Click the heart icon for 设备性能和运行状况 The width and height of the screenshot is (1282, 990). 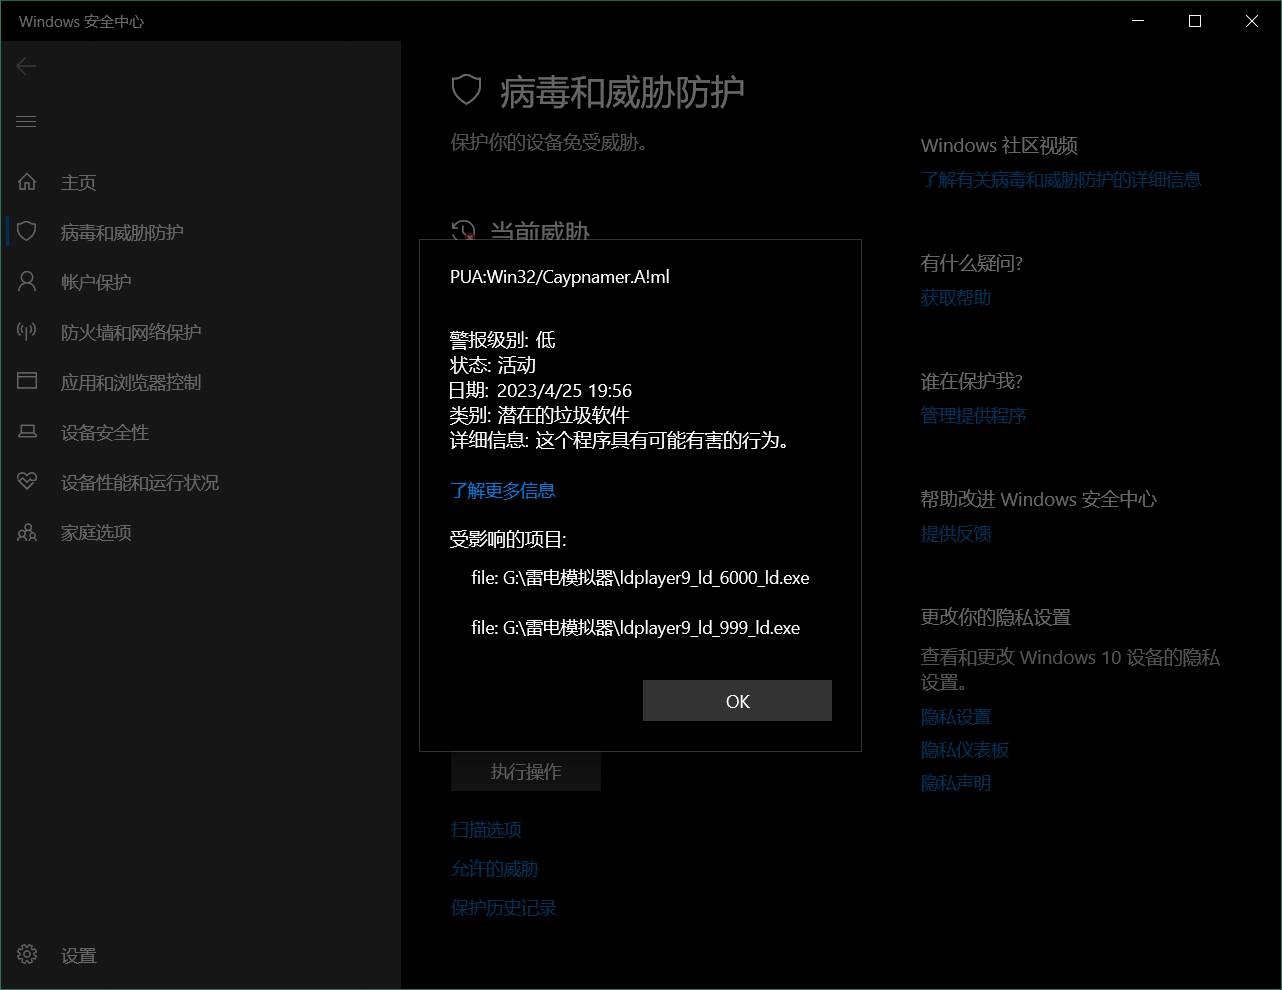tap(27, 482)
